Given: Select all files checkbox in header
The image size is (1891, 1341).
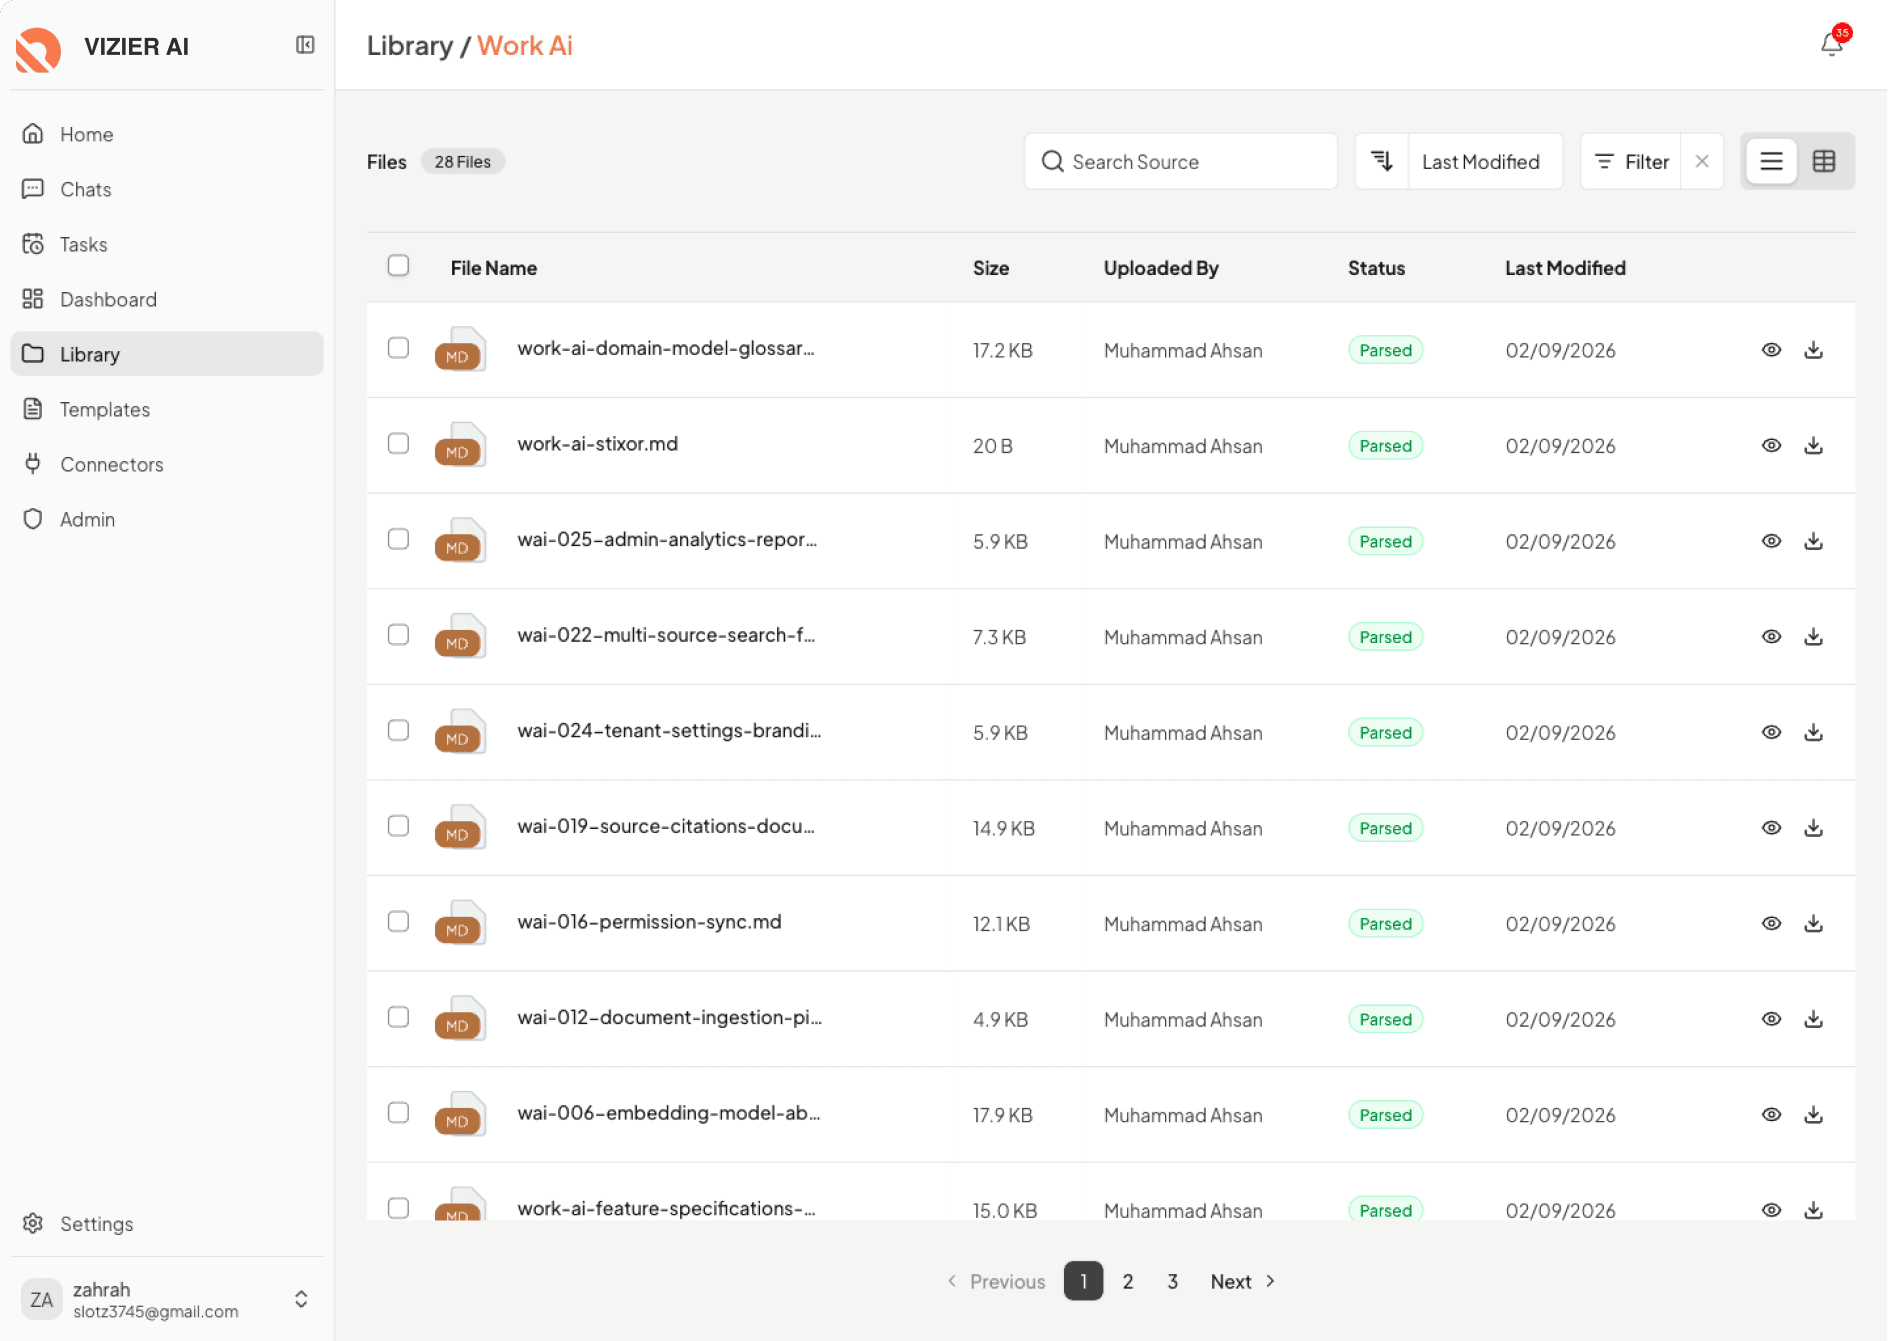Looking at the screenshot, I should (x=398, y=265).
